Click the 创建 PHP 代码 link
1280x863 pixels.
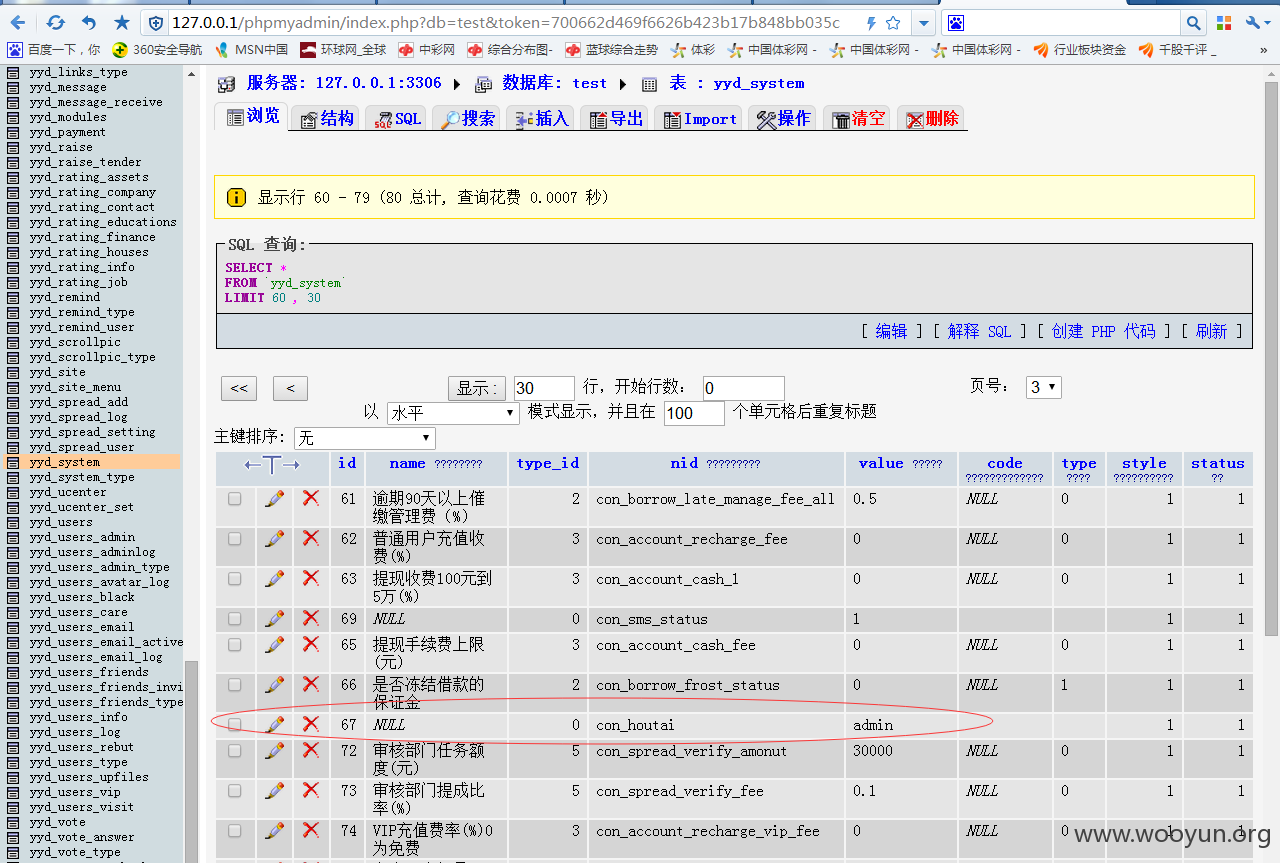coord(1103,331)
